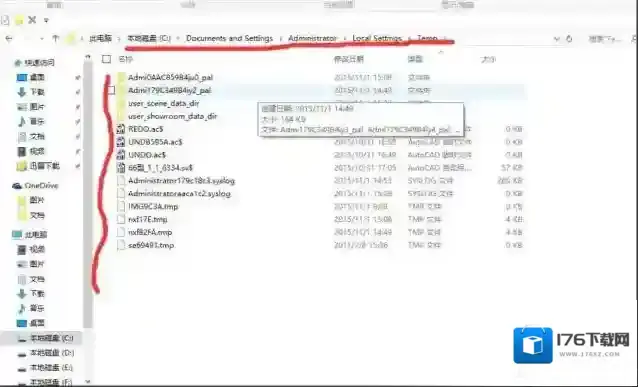This screenshot has width=638, height=387.
Task: Click 此电脑 in the address breadcrumb
Action: (101, 38)
